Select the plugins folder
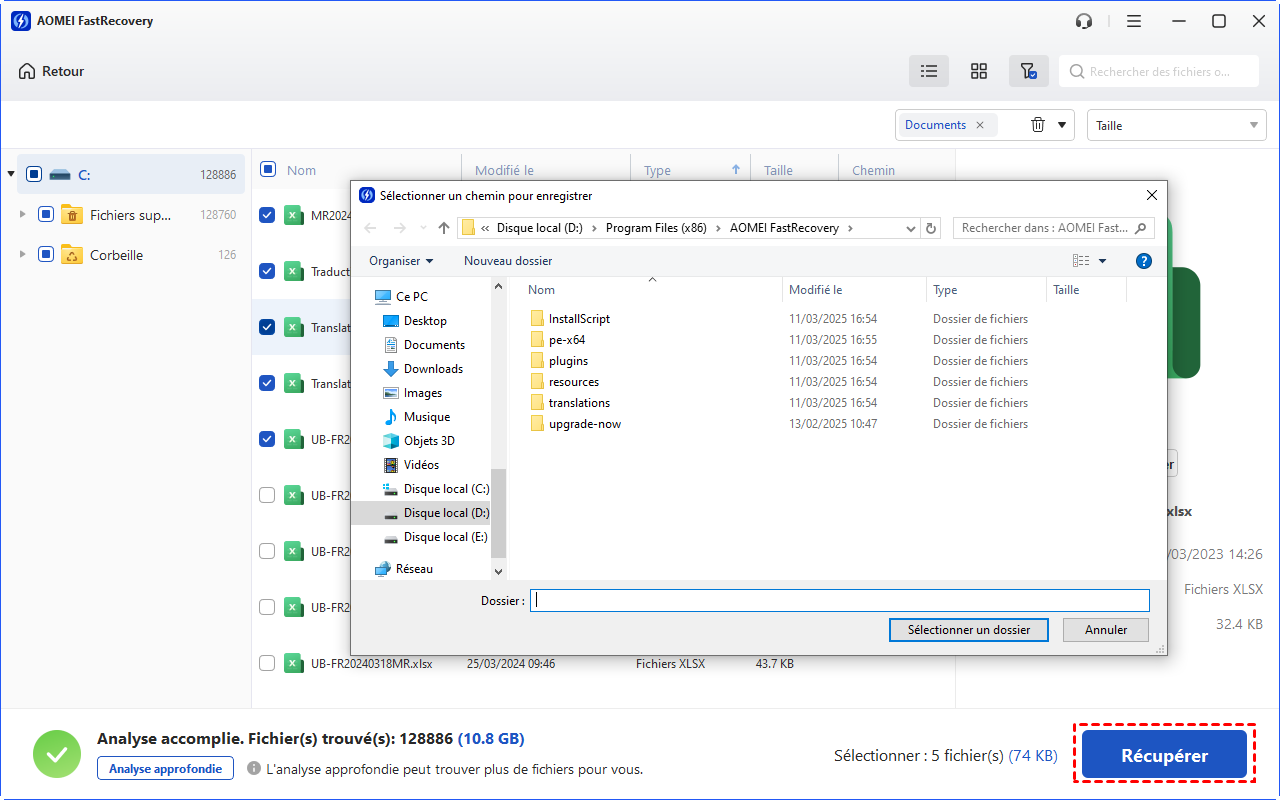Screen dimensions: 1280x800 click(x=568, y=361)
